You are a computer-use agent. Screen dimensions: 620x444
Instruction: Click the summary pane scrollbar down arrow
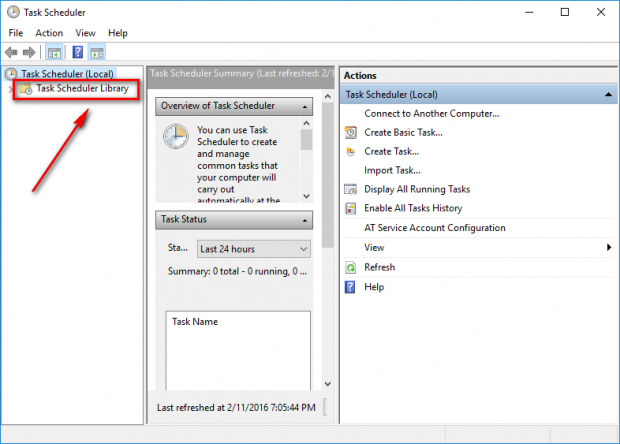(x=327, y=384)
